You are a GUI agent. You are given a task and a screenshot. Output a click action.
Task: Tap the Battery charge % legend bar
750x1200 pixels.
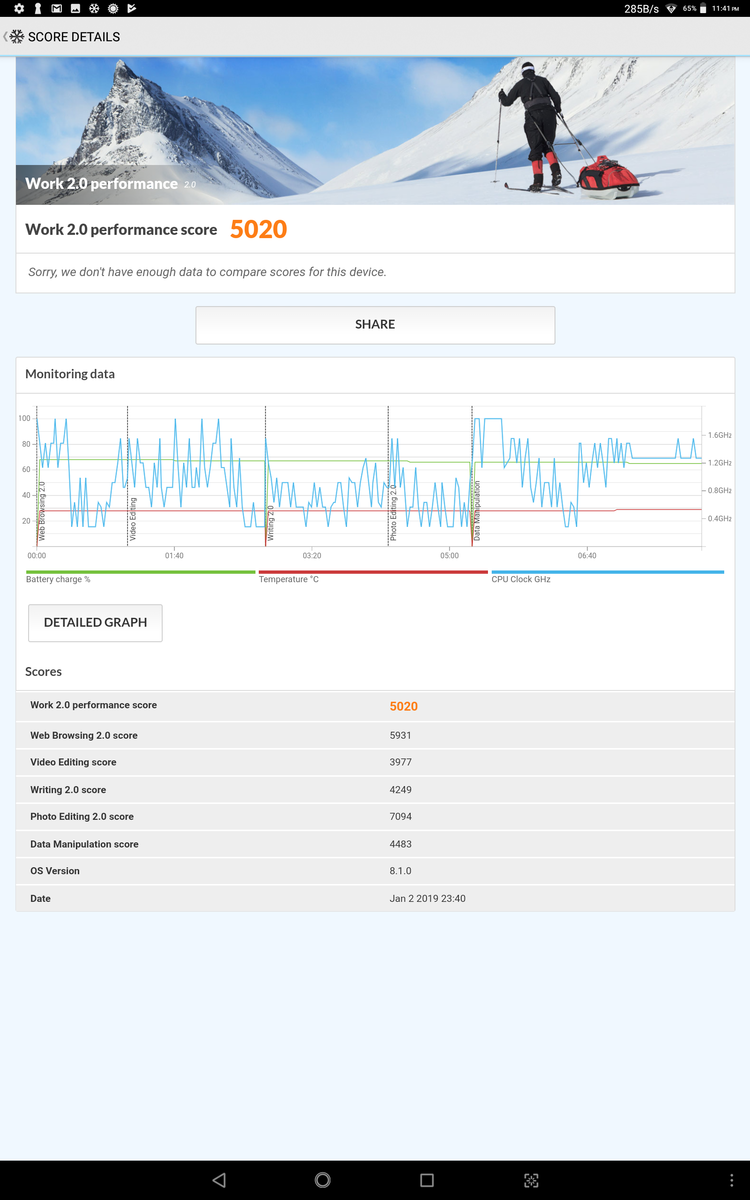[140, 573]
